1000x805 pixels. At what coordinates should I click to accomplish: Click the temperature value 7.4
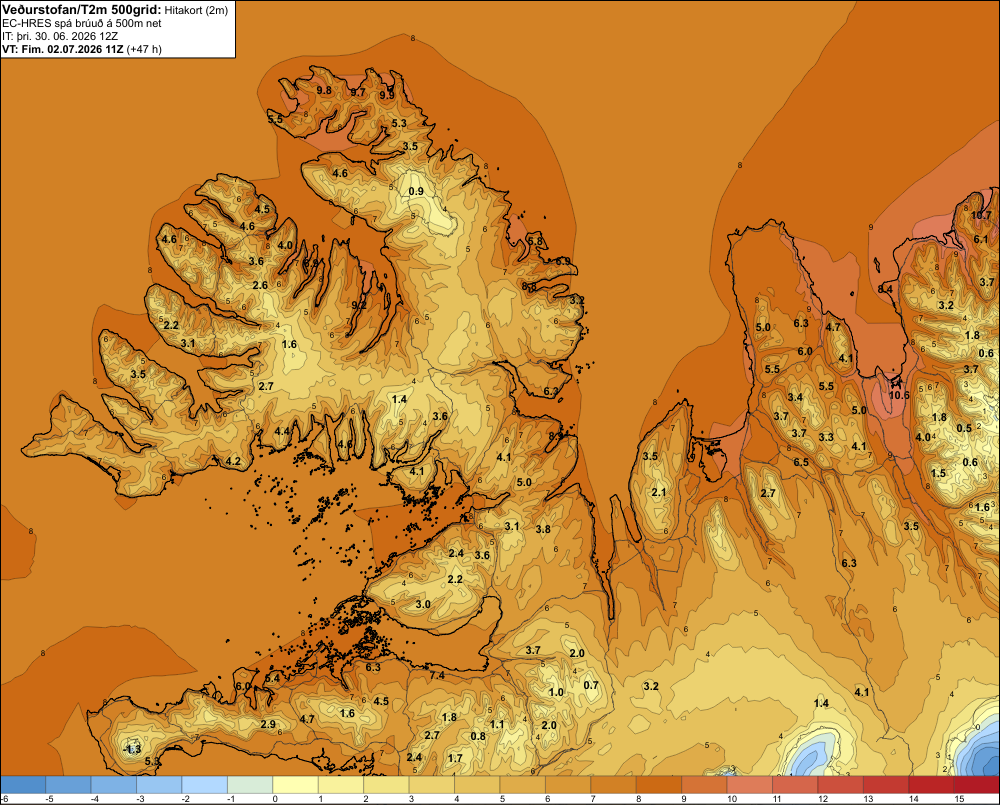(437, 675)
